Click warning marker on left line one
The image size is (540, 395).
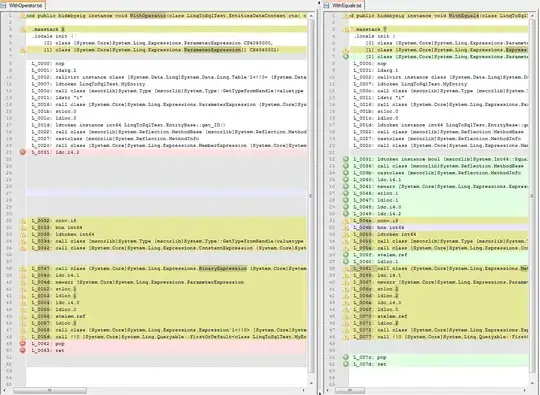(x=23, y=15)
